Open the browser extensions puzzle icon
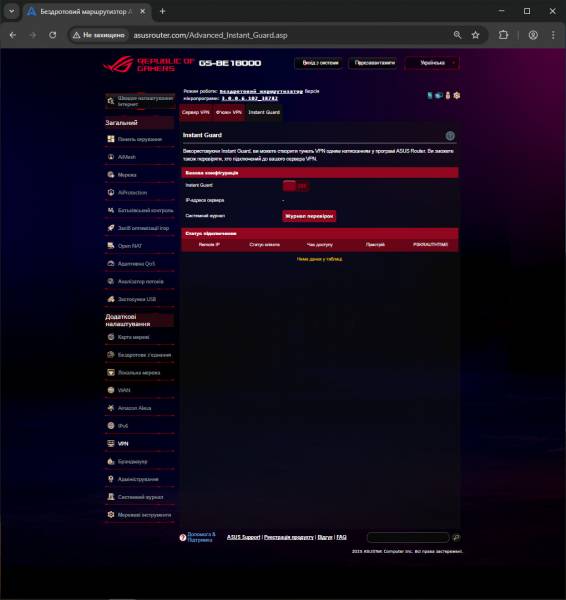Screen dimensions: 566x600 (x=503, y=35)
